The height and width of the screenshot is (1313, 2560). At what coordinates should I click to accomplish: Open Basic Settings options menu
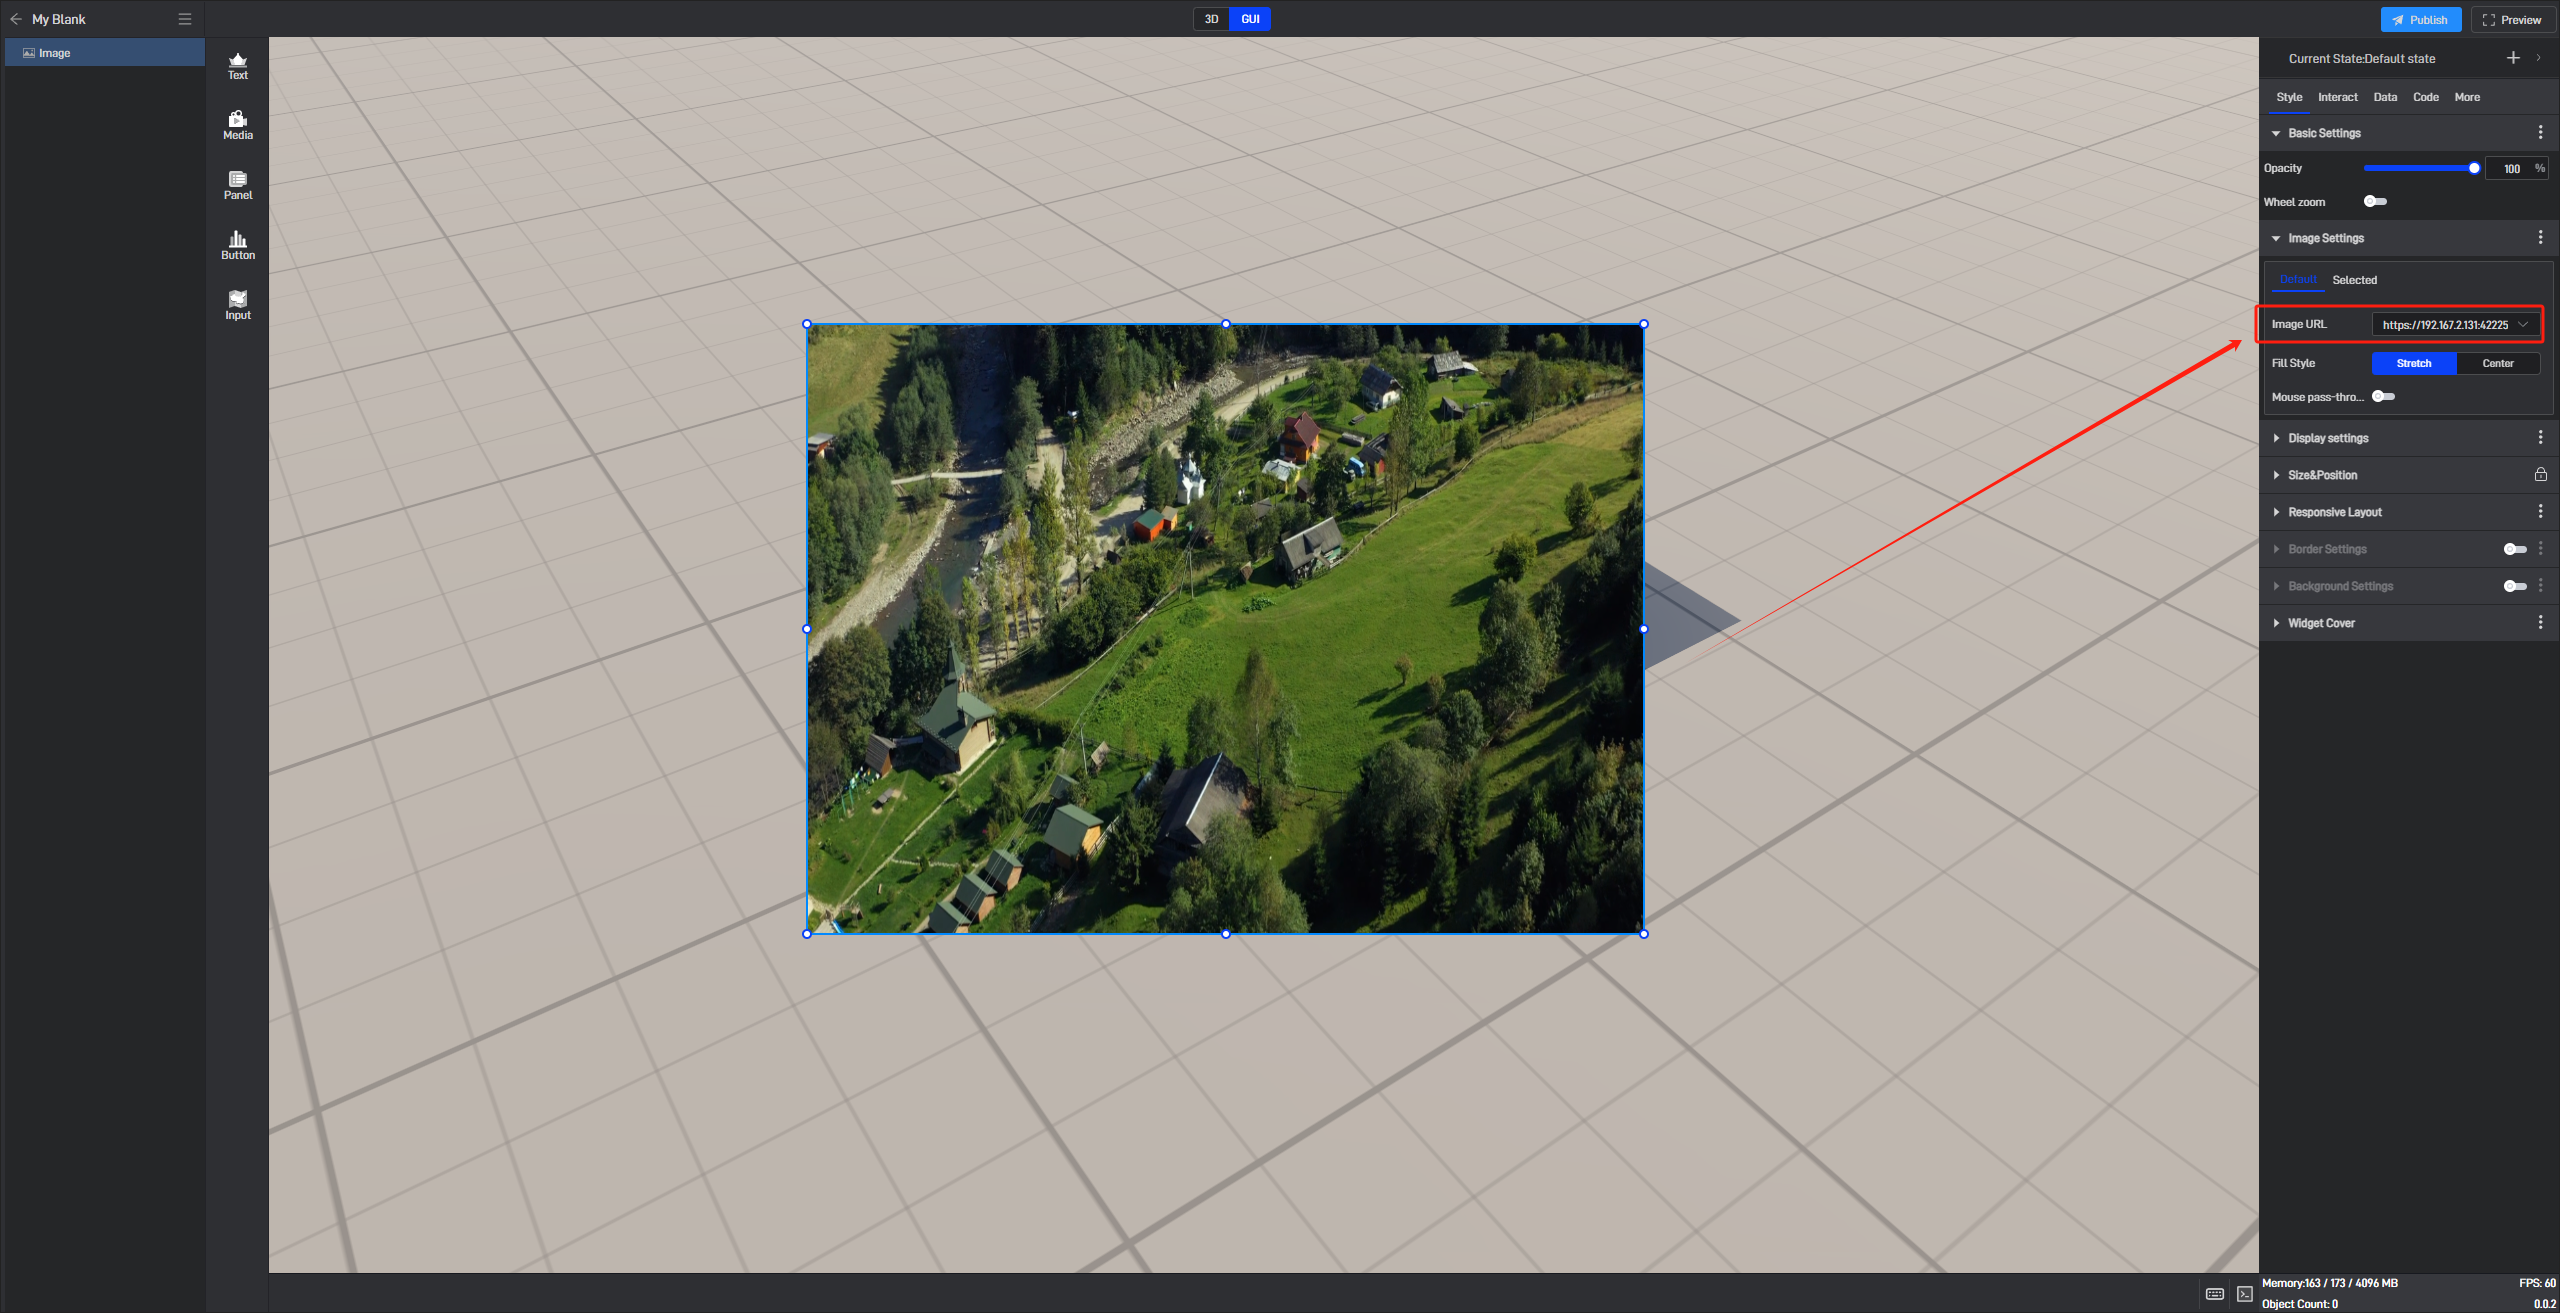pos(2540,133)
